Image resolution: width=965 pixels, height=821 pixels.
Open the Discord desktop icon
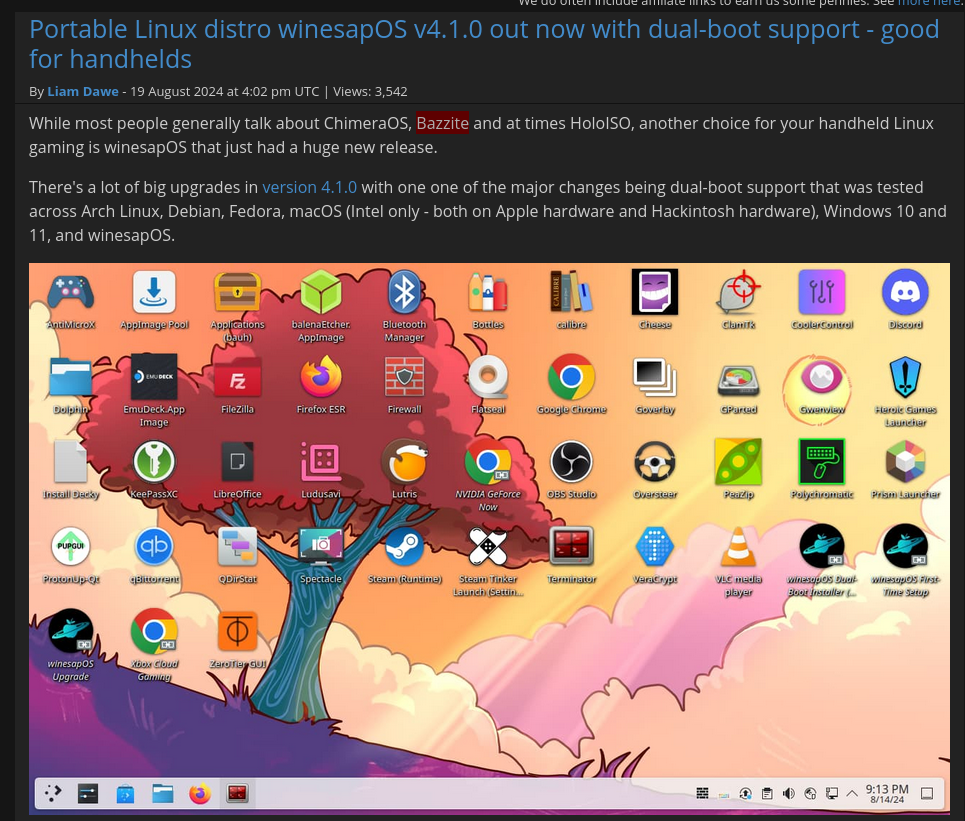905,292
